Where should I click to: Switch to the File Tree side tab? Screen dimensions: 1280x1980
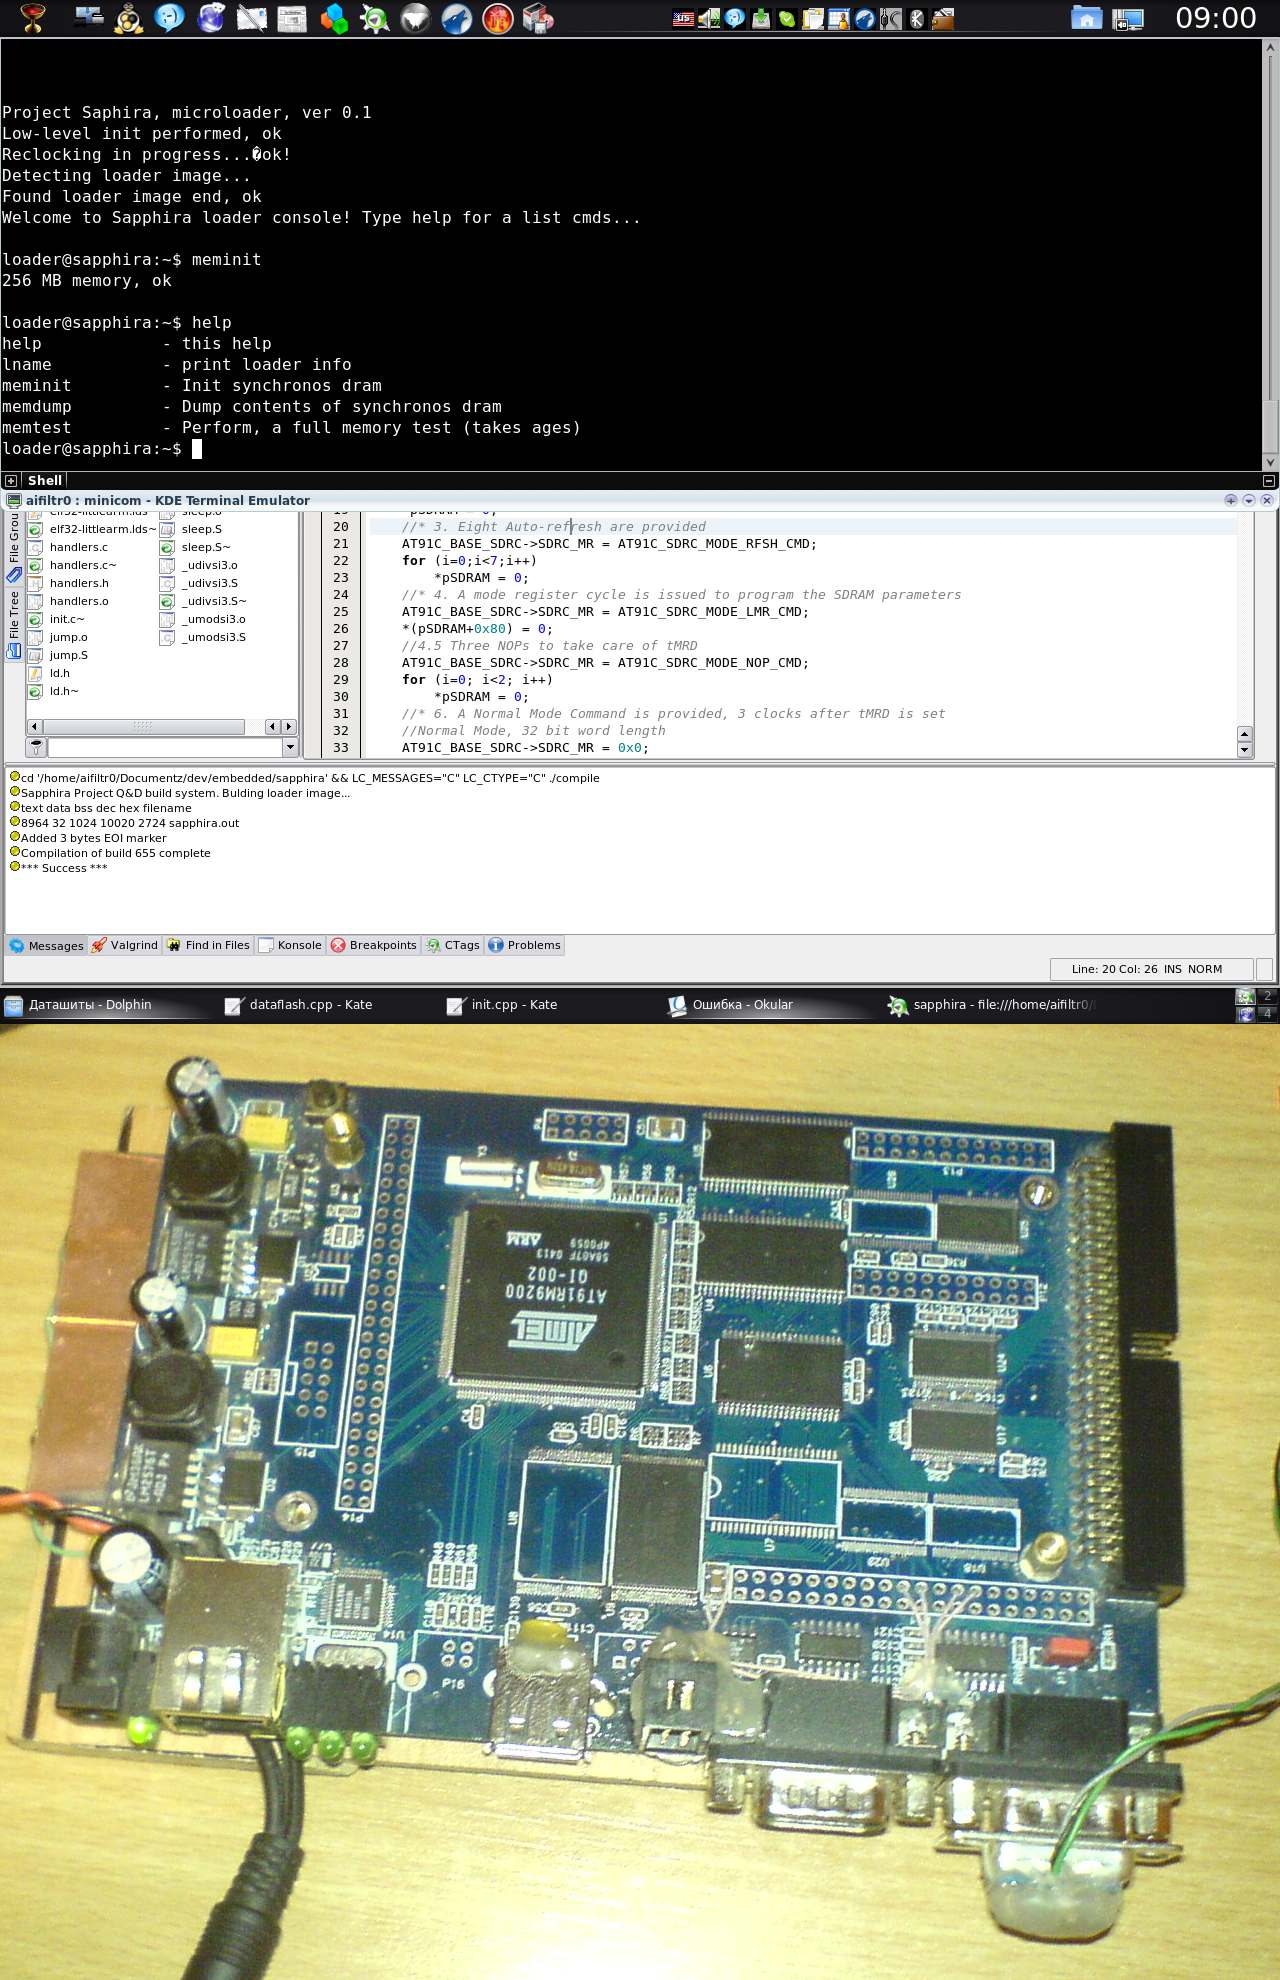(14, 624)
